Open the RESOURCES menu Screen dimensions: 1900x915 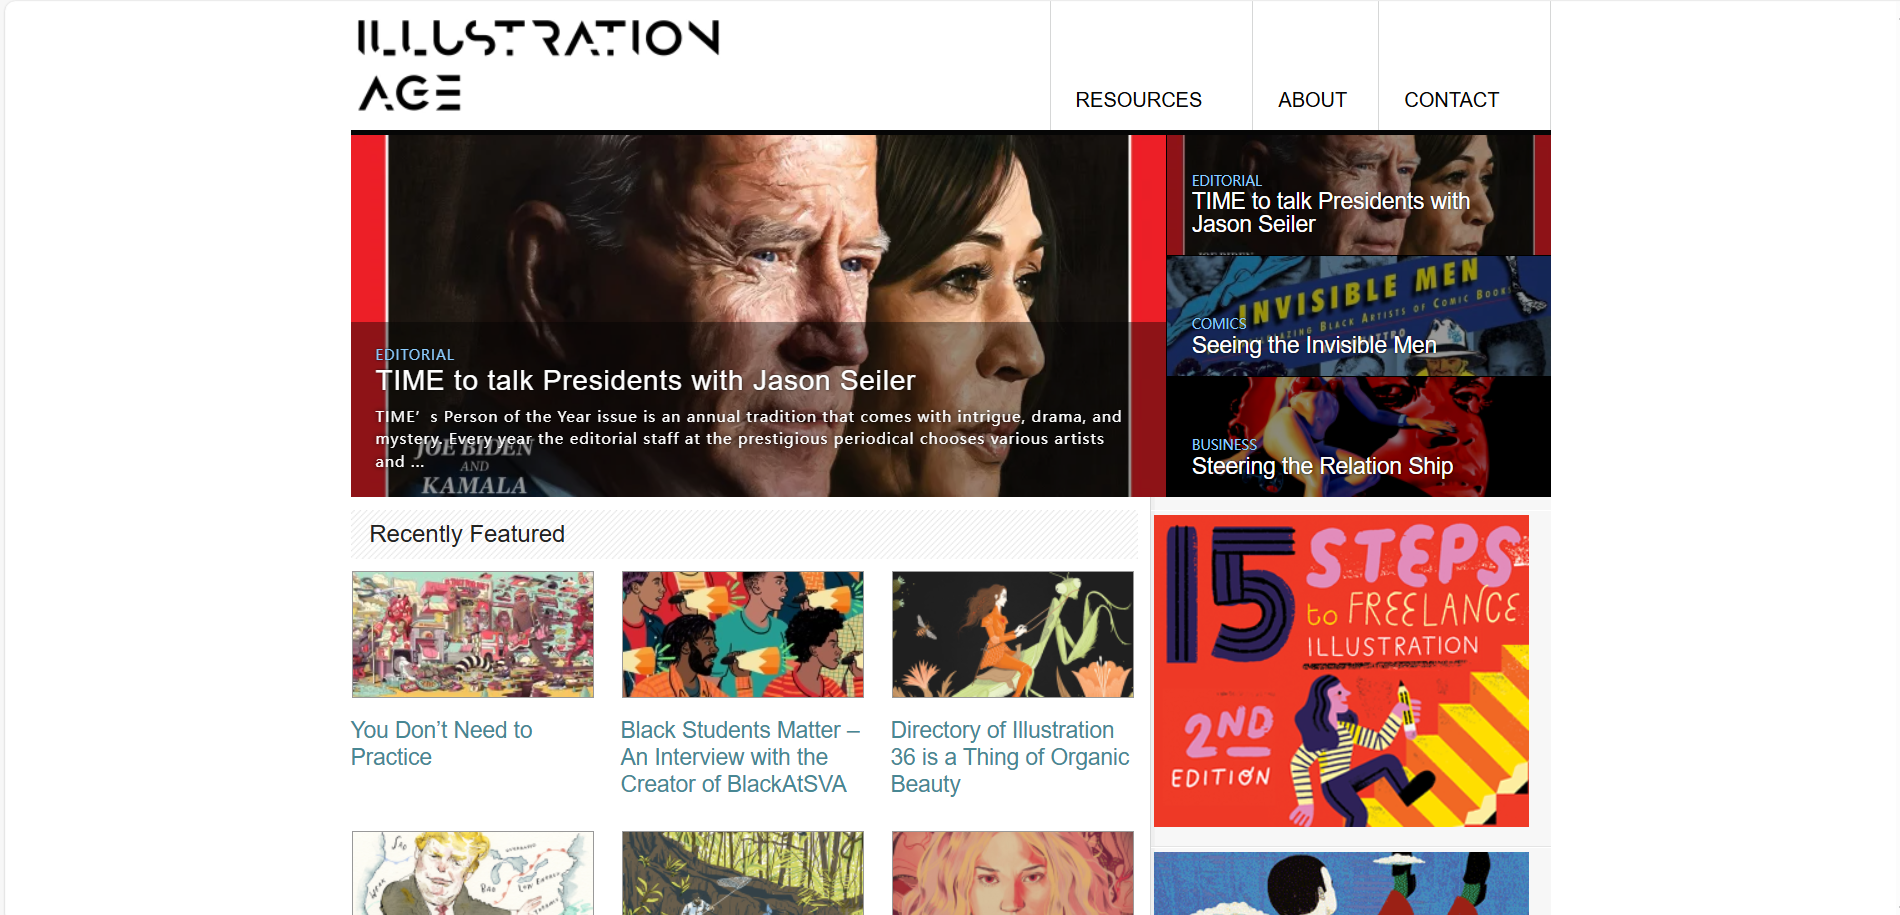(1138, 100)
